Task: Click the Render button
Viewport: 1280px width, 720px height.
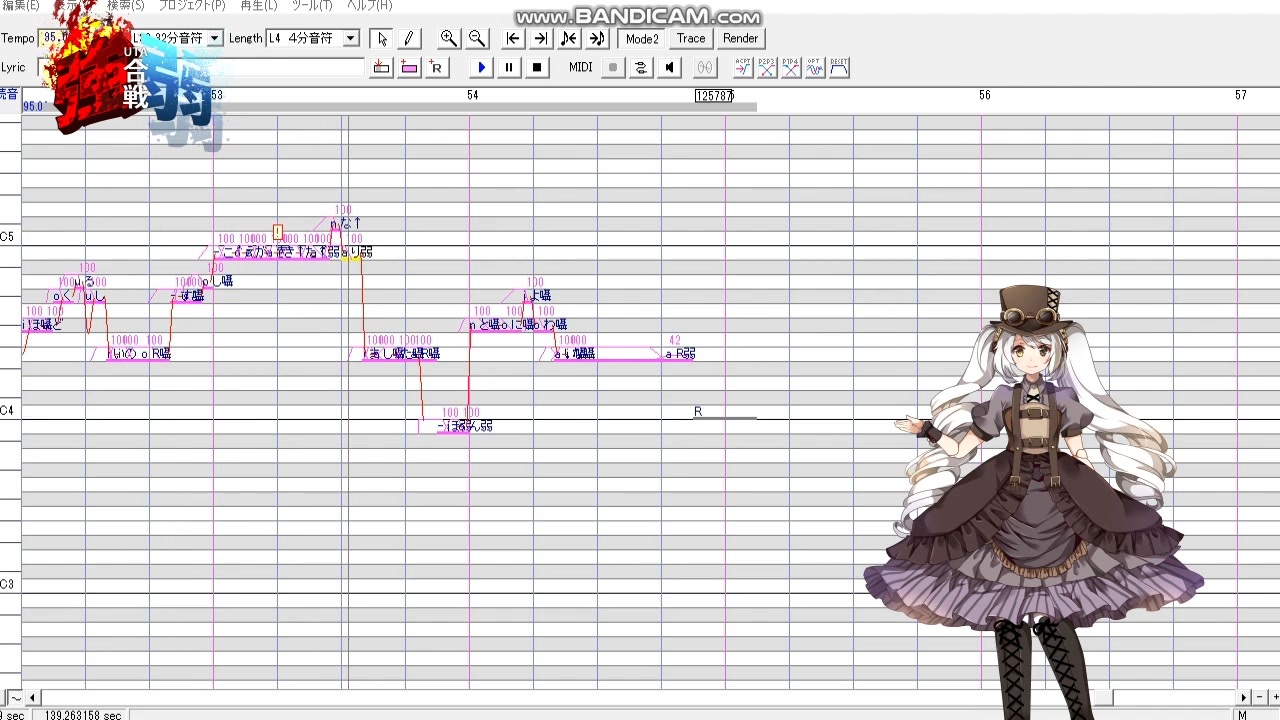Action: pyautogui.click(x=740, y=38)
